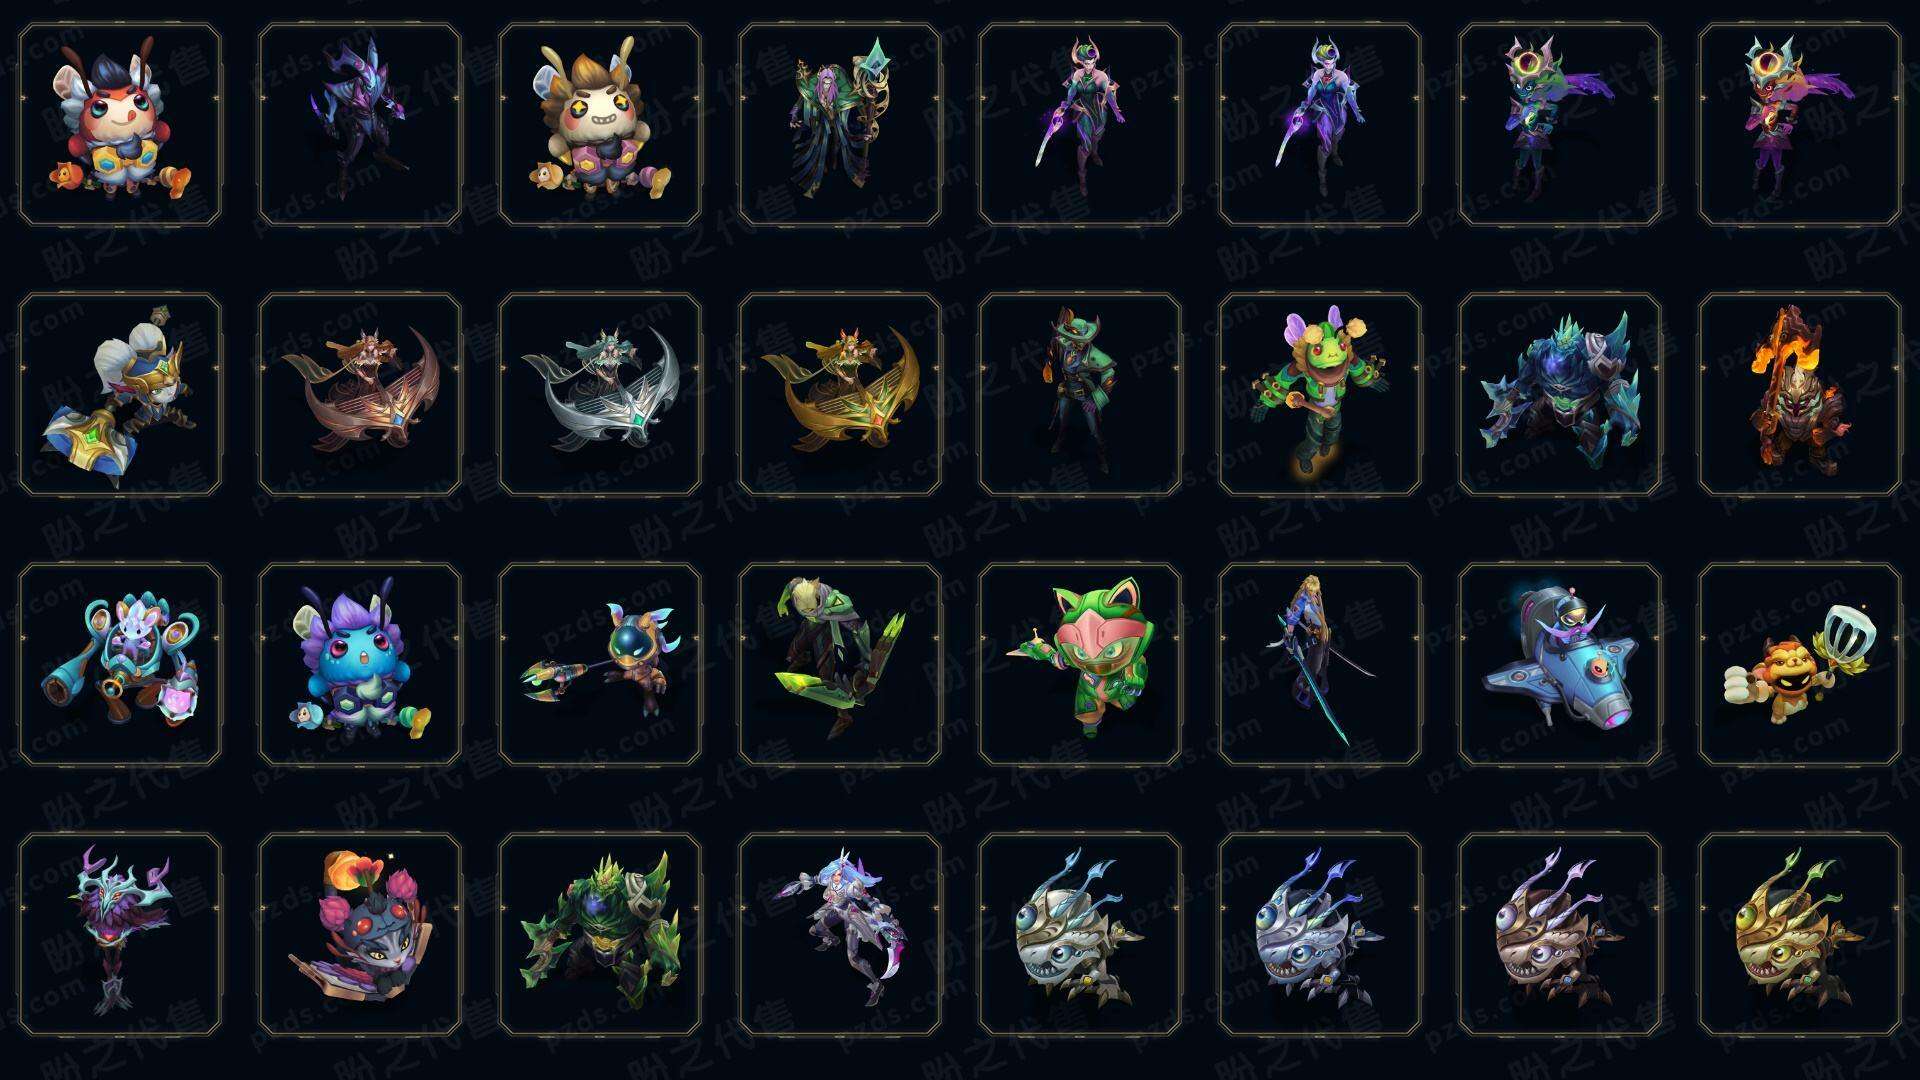Pick the blue crystal rock golem
The width and height of the screenshot is (1920, 1080).
1560,394
